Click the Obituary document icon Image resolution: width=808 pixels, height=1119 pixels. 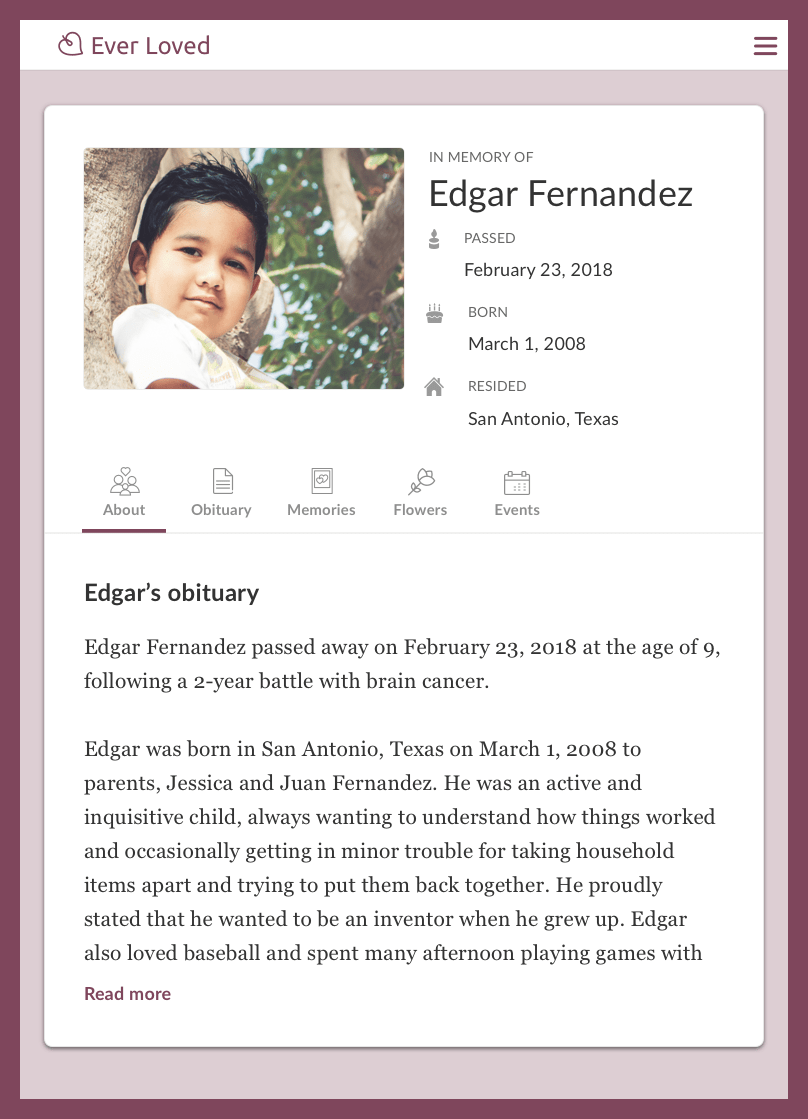coord(222,482)
